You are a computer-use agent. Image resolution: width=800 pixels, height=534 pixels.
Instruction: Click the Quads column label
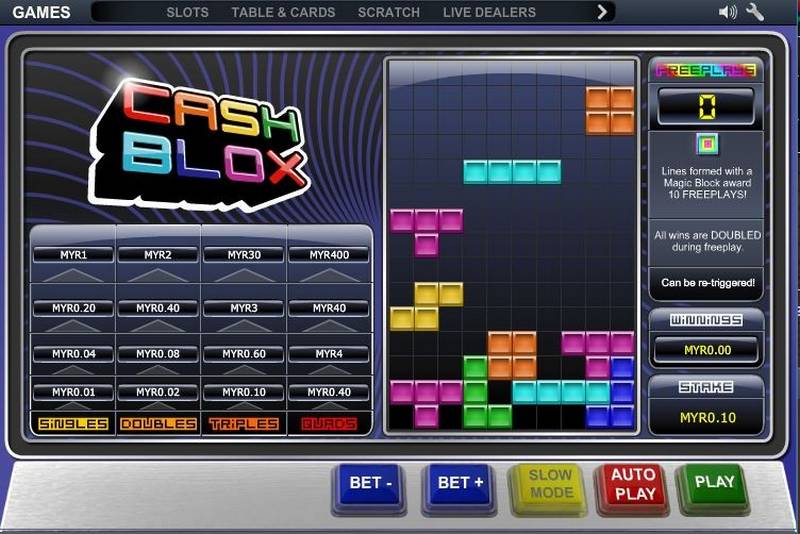click(x=329, y=424)
